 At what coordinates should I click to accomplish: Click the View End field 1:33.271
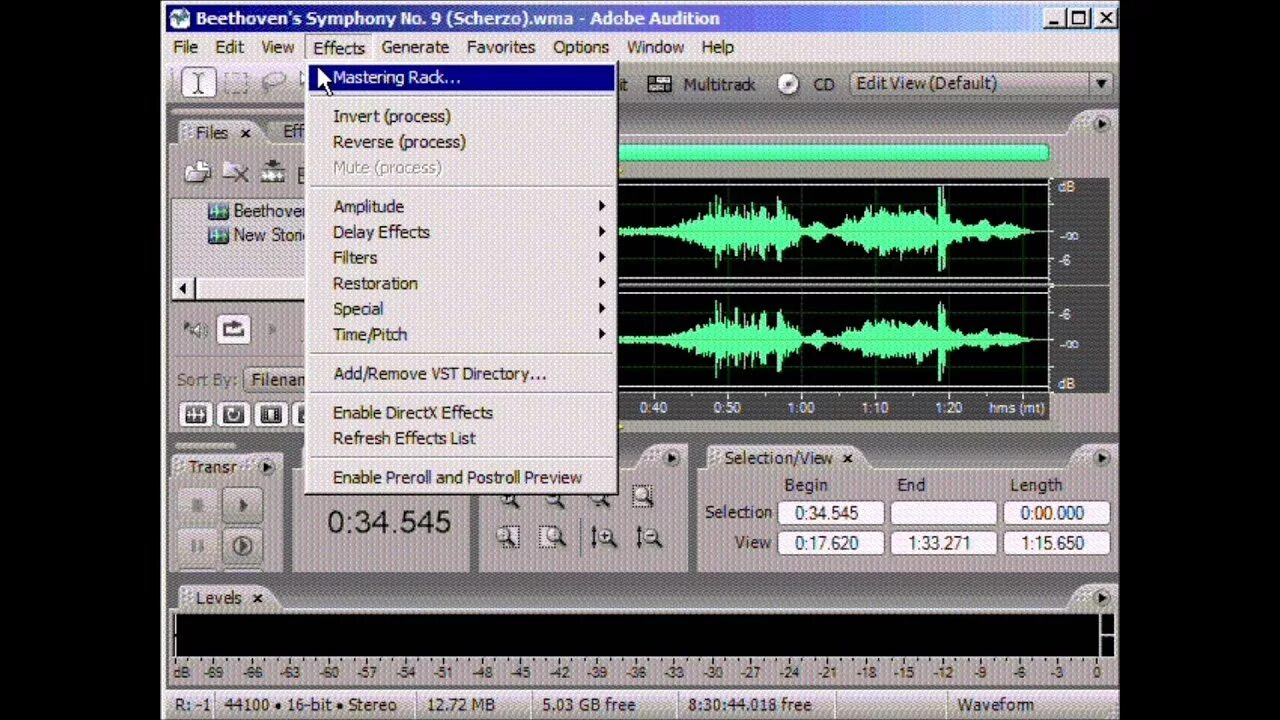point(943,543)
